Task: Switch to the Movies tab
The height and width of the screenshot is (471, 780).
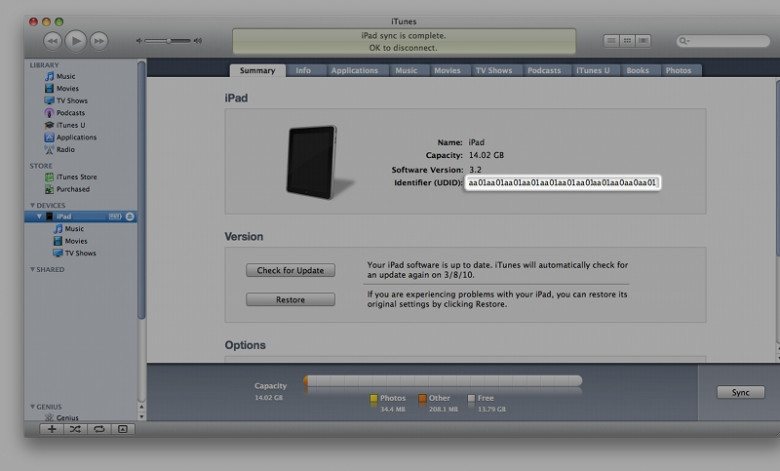Action: [x=447, y=71]
